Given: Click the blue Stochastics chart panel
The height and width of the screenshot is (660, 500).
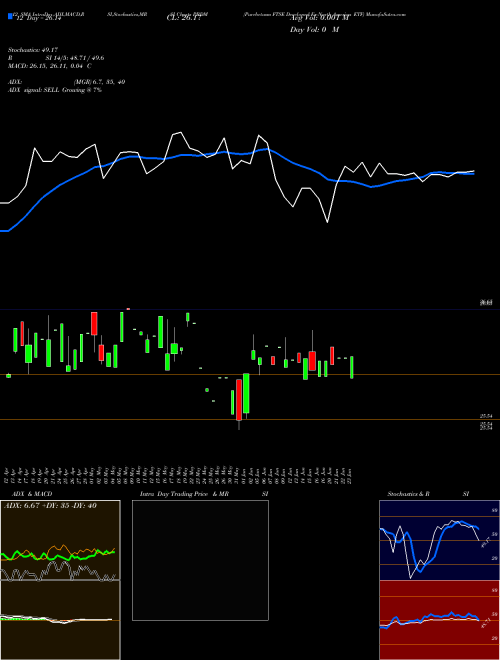Looking at the screenshot, I should 439,540.
